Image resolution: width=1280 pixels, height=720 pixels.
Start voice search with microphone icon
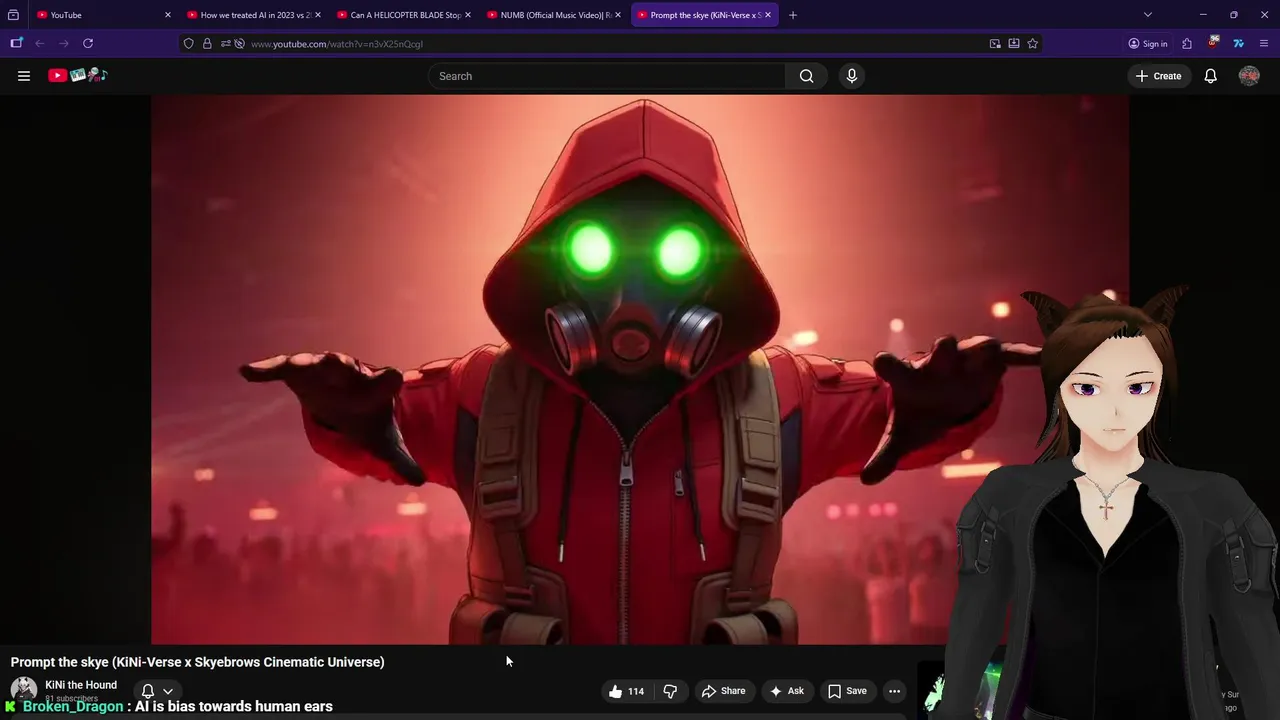[x=852, y=76]
